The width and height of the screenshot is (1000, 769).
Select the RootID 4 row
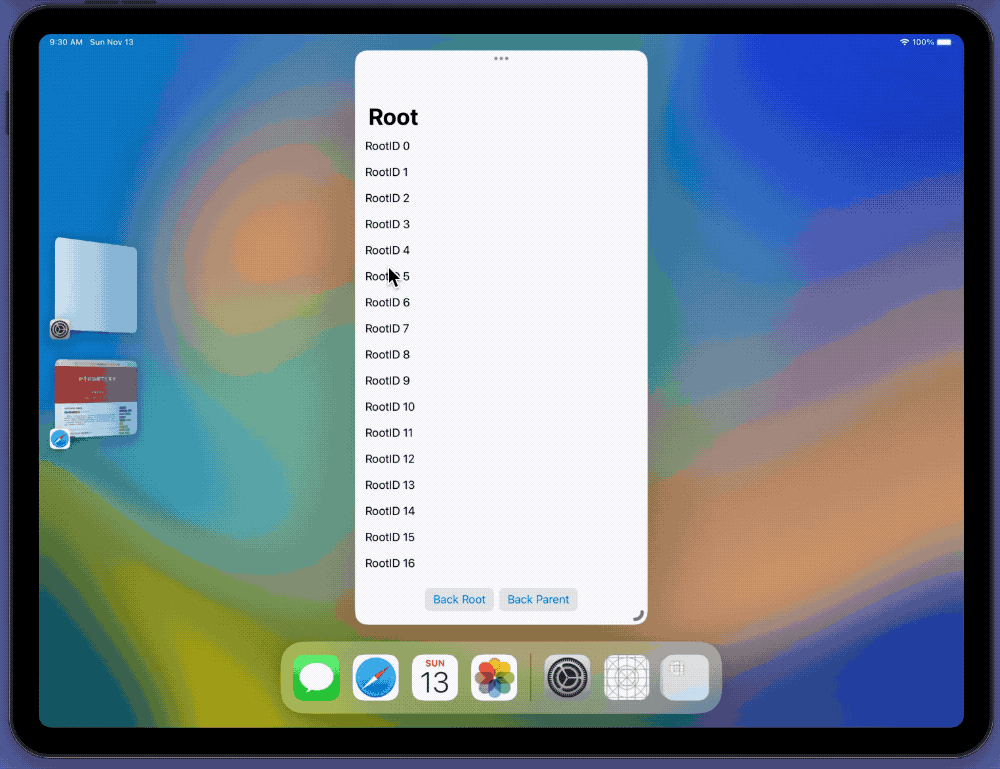coord(501,251)
